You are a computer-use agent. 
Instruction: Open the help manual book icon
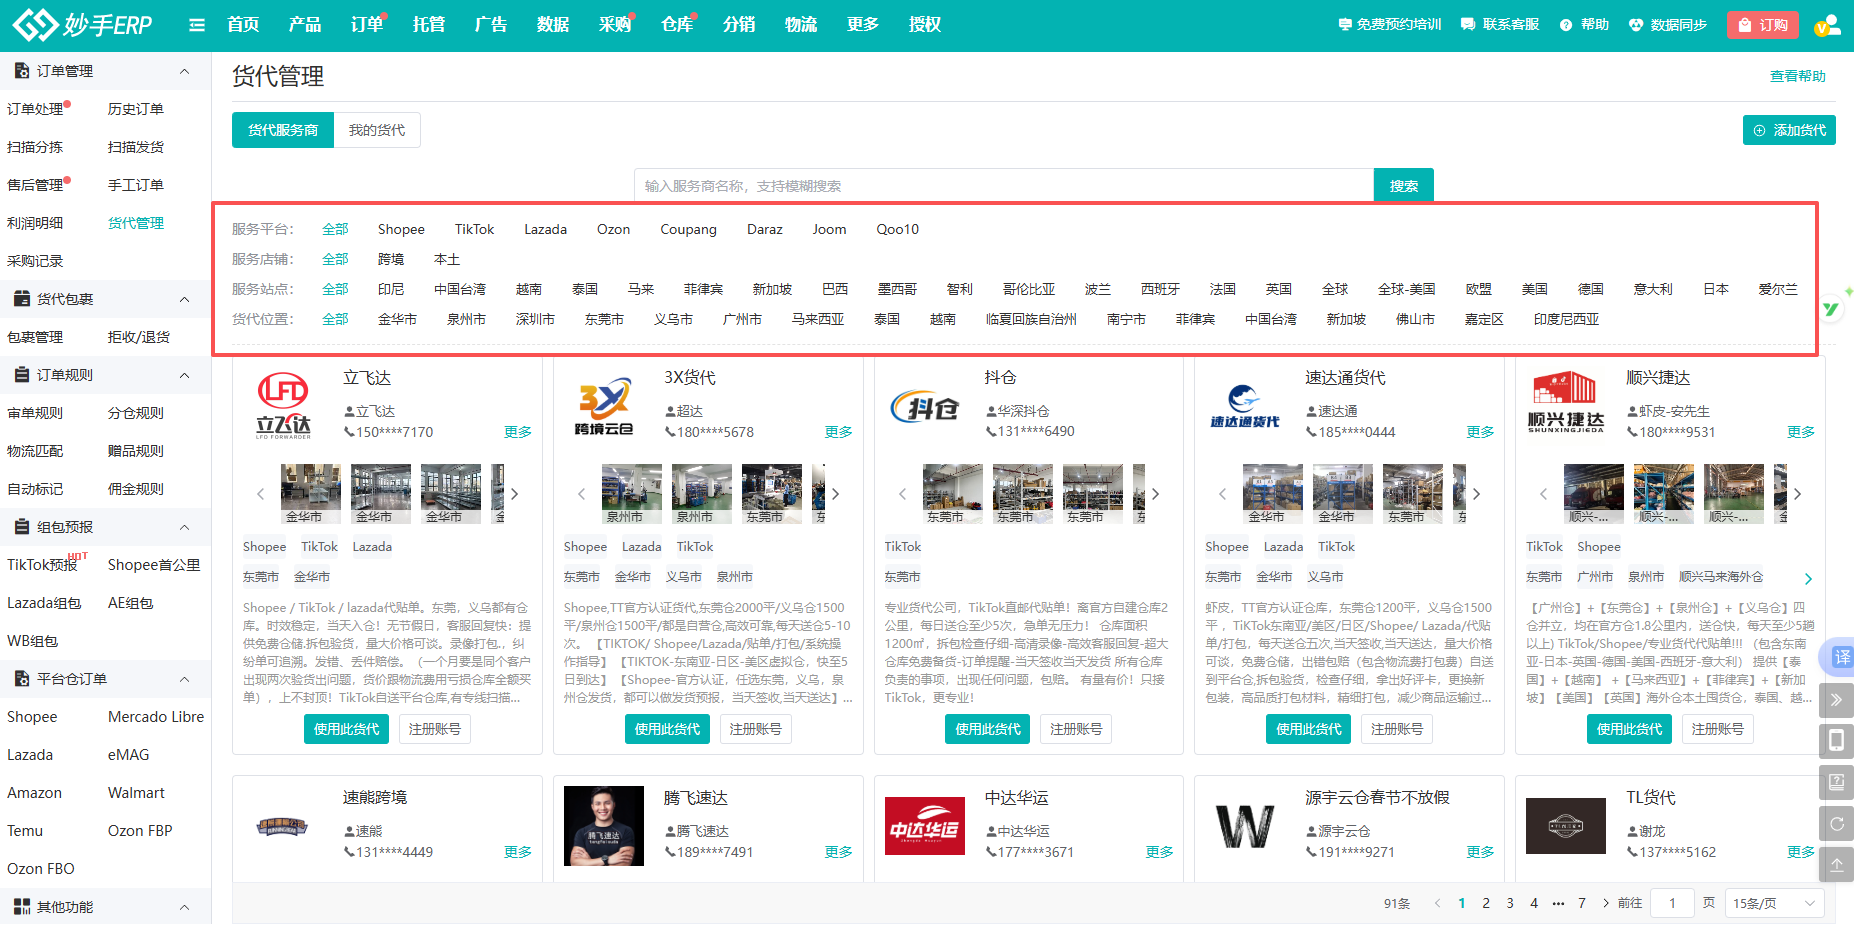(1836, 782)
